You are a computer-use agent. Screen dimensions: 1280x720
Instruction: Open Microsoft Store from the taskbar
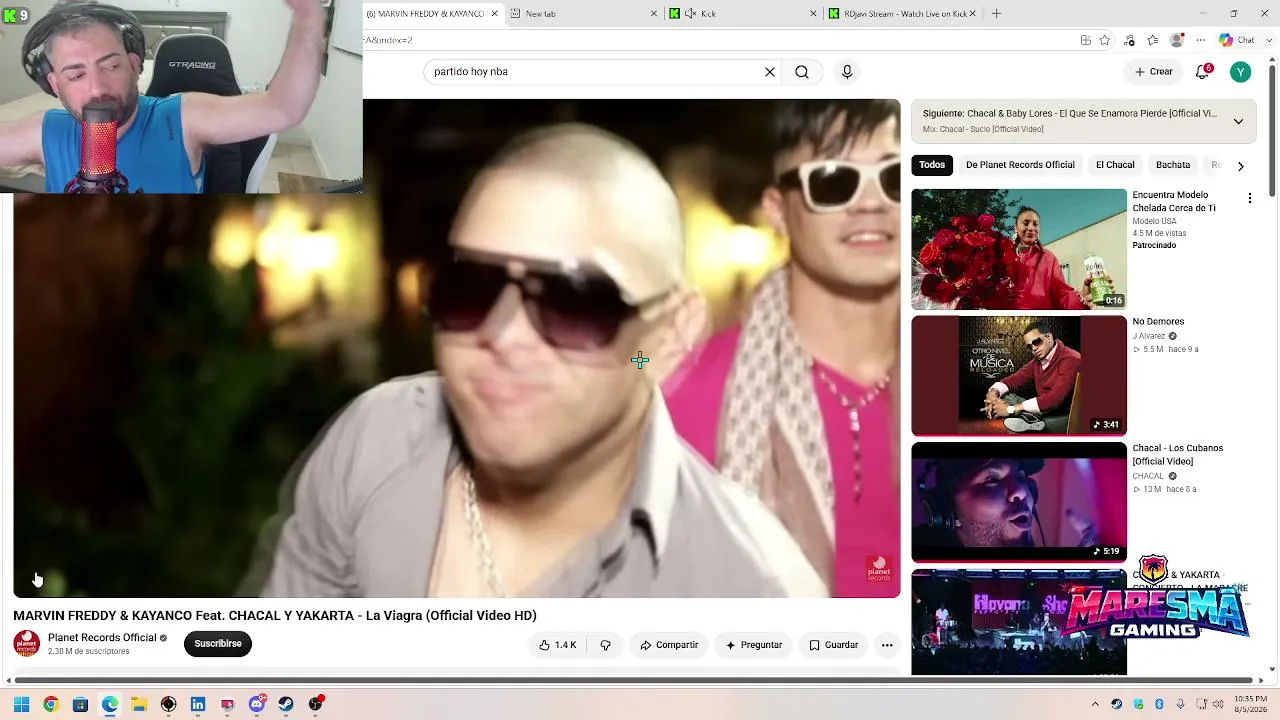tap(80, 704)
